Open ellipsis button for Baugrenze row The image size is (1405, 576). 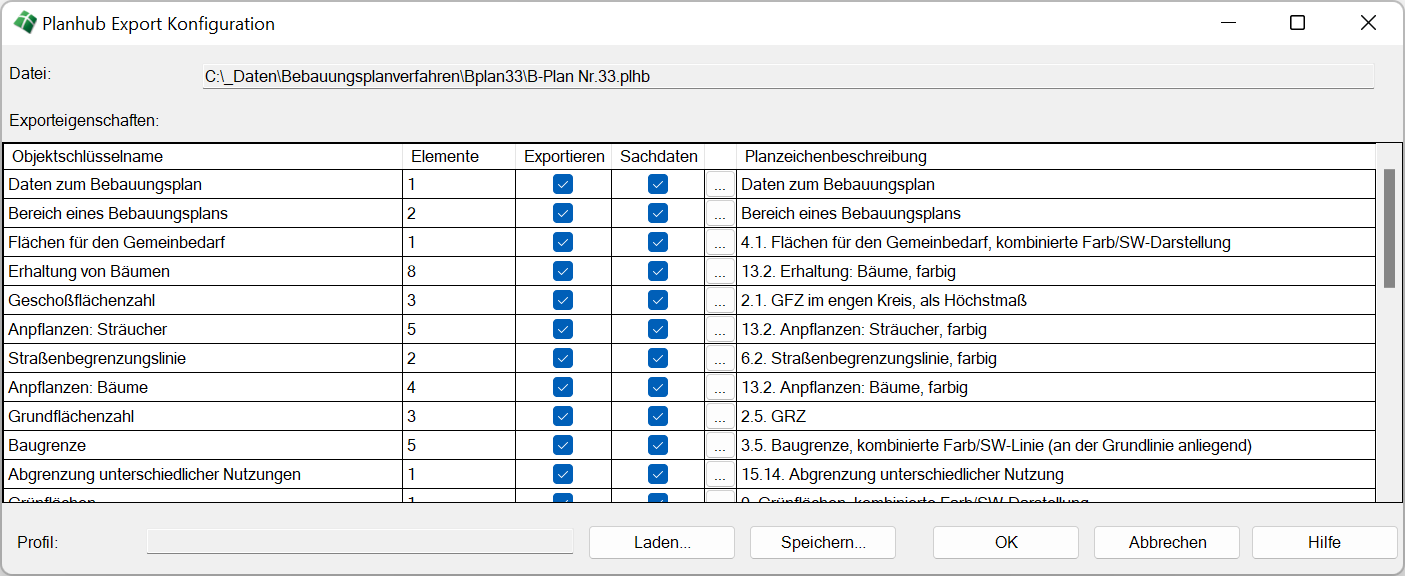coord(720,445)
